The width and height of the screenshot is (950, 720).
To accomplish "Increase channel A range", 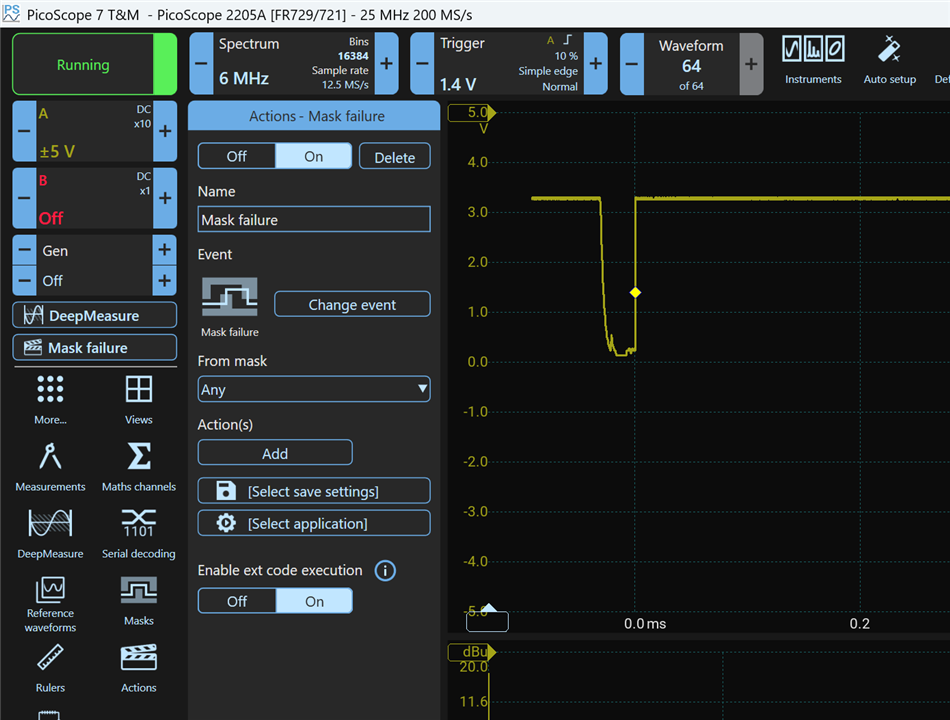I will (165, 131).
